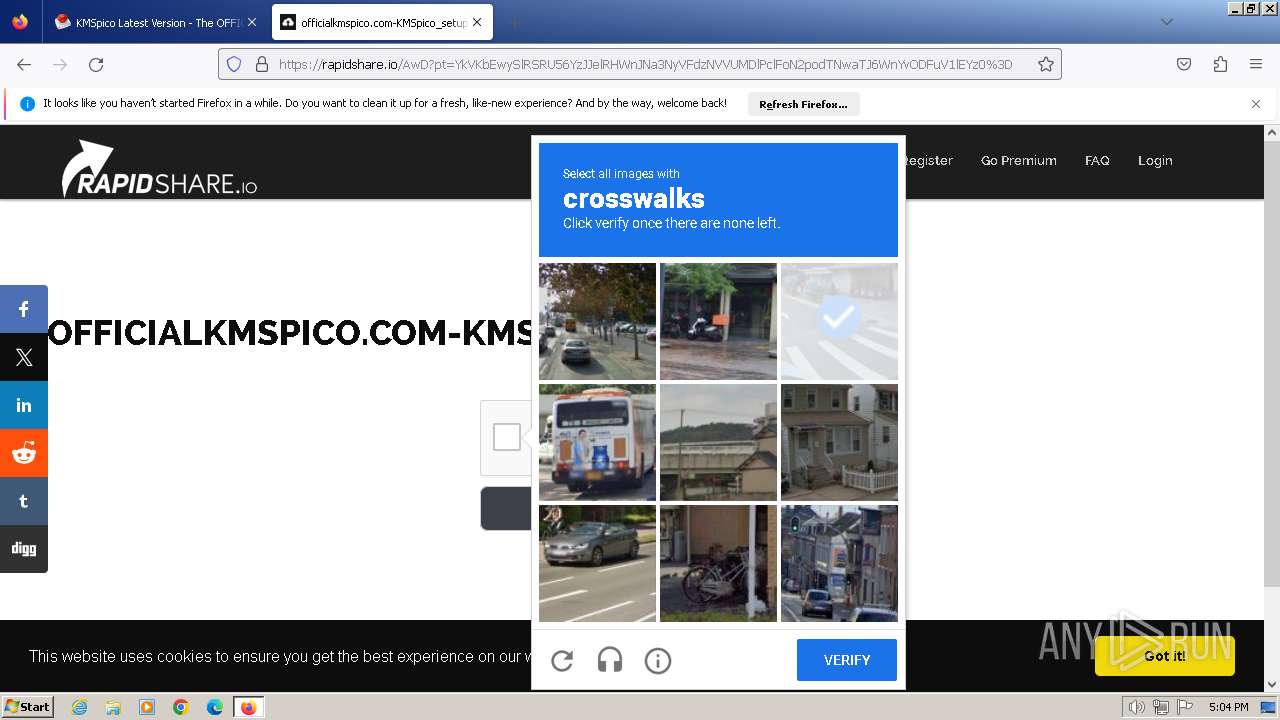1280x720 pixels.
Task: Launch Chrome from taskbar
Action: click(181, 707)
